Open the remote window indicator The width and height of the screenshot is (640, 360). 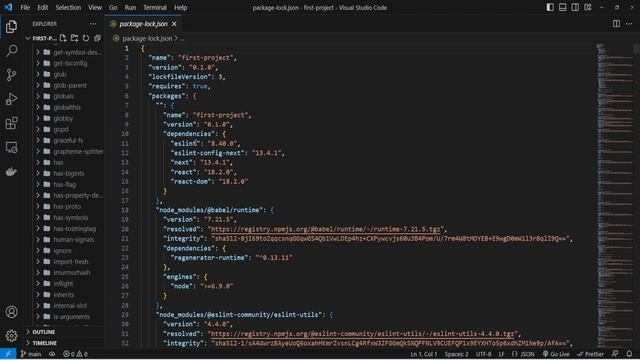pyautogui.click(x=8, y=354)
